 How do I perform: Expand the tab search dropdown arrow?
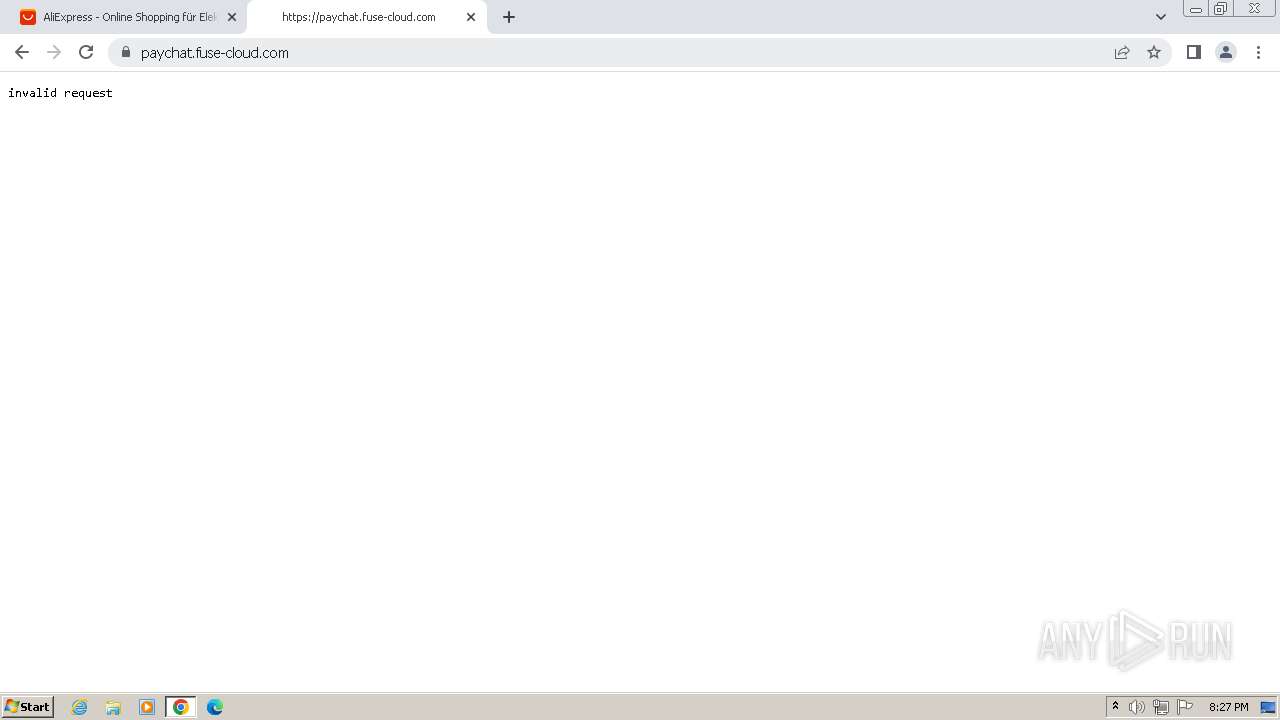point(1161,17)
